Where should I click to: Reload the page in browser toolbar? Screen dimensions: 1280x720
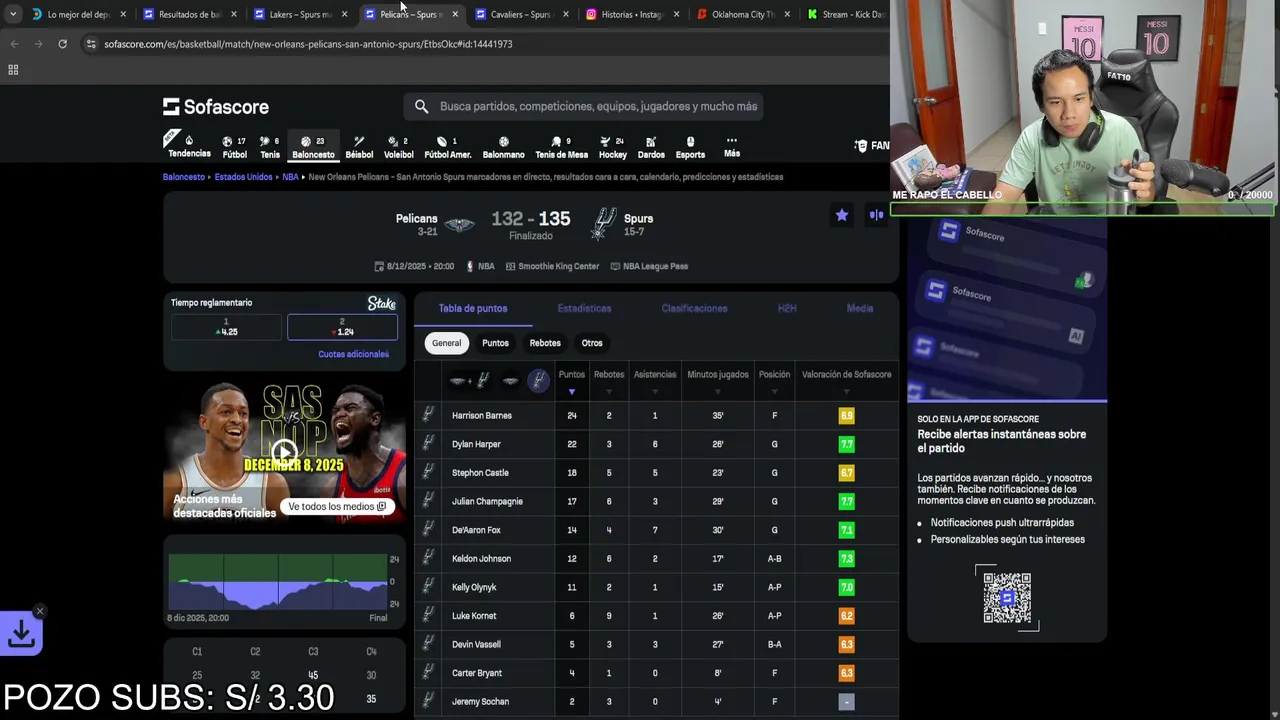(x=62, y=44)
